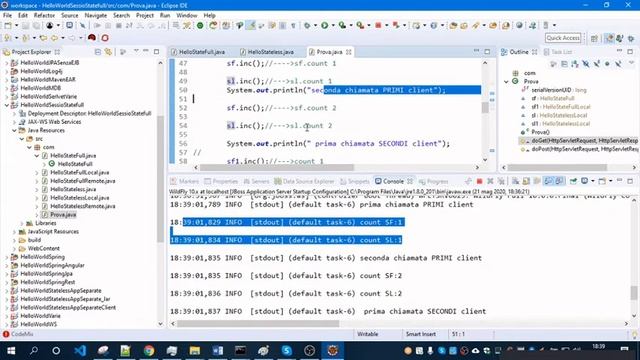Open the Window menu

(x=187, y=15)
